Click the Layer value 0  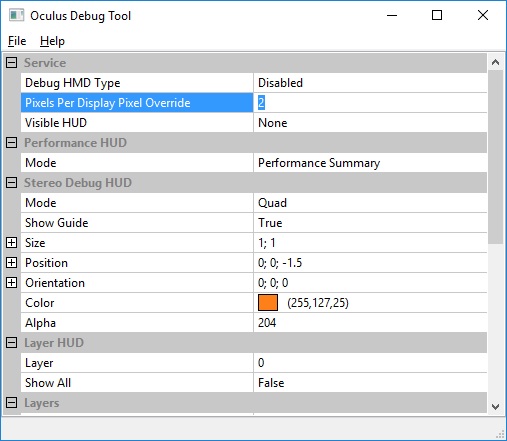(x=261, y=363)
